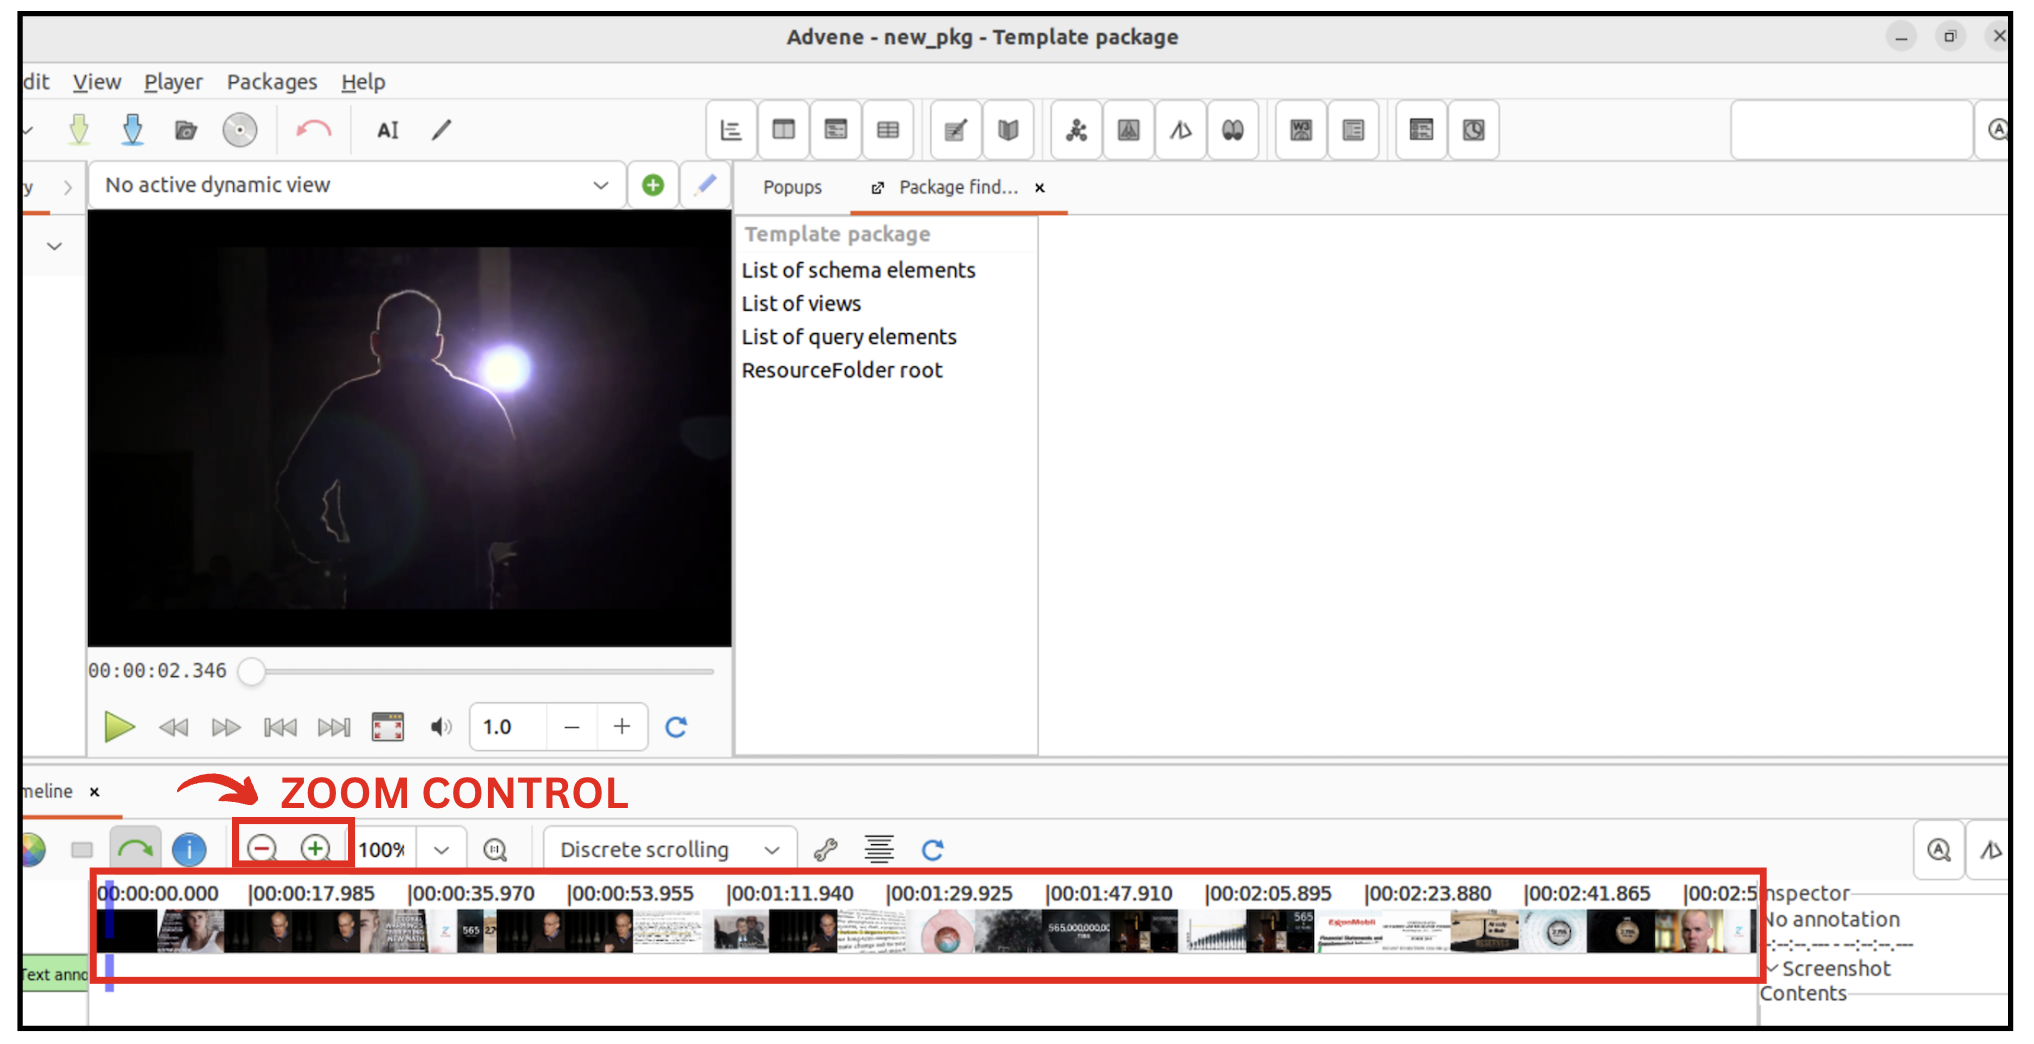
Task: Add a dynamic view with green plus
Action: (653, 185)
